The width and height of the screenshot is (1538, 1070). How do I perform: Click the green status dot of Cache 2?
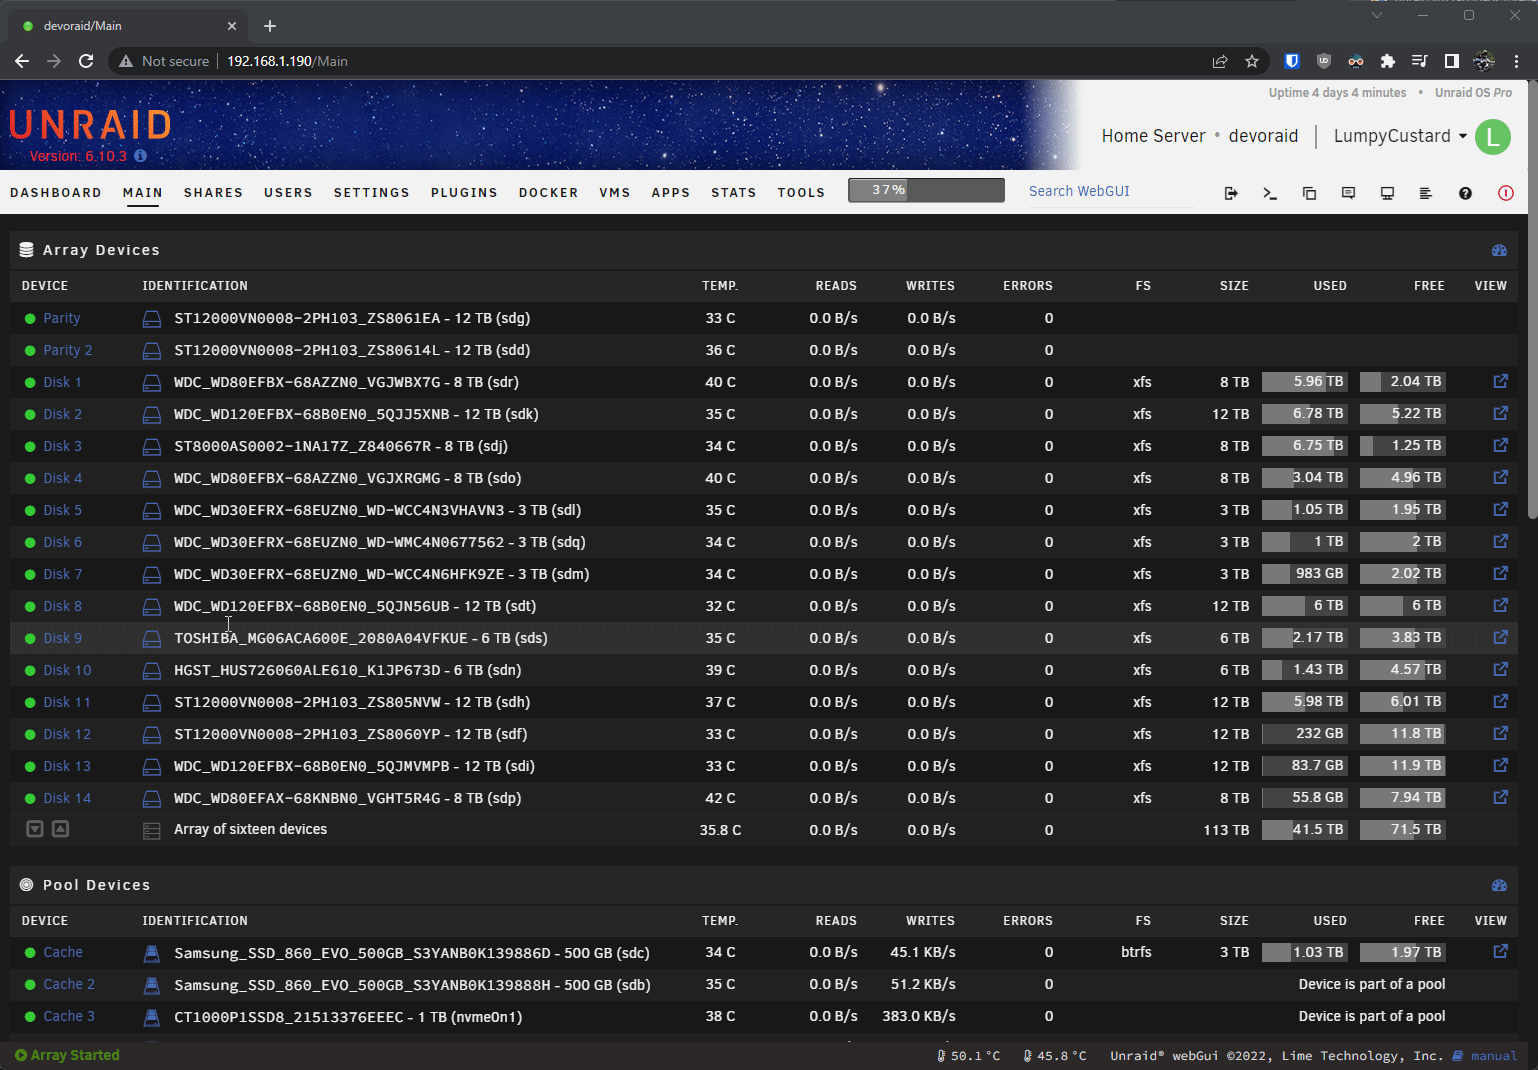30,985
